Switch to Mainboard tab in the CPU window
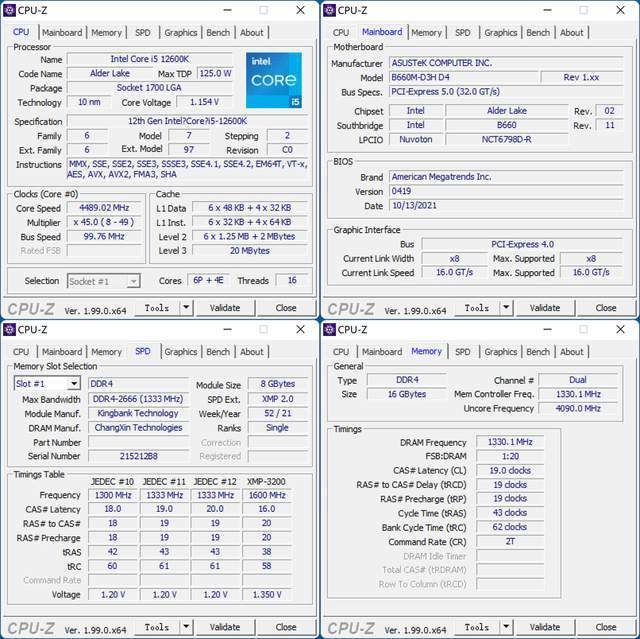 (x=62, y=33)
